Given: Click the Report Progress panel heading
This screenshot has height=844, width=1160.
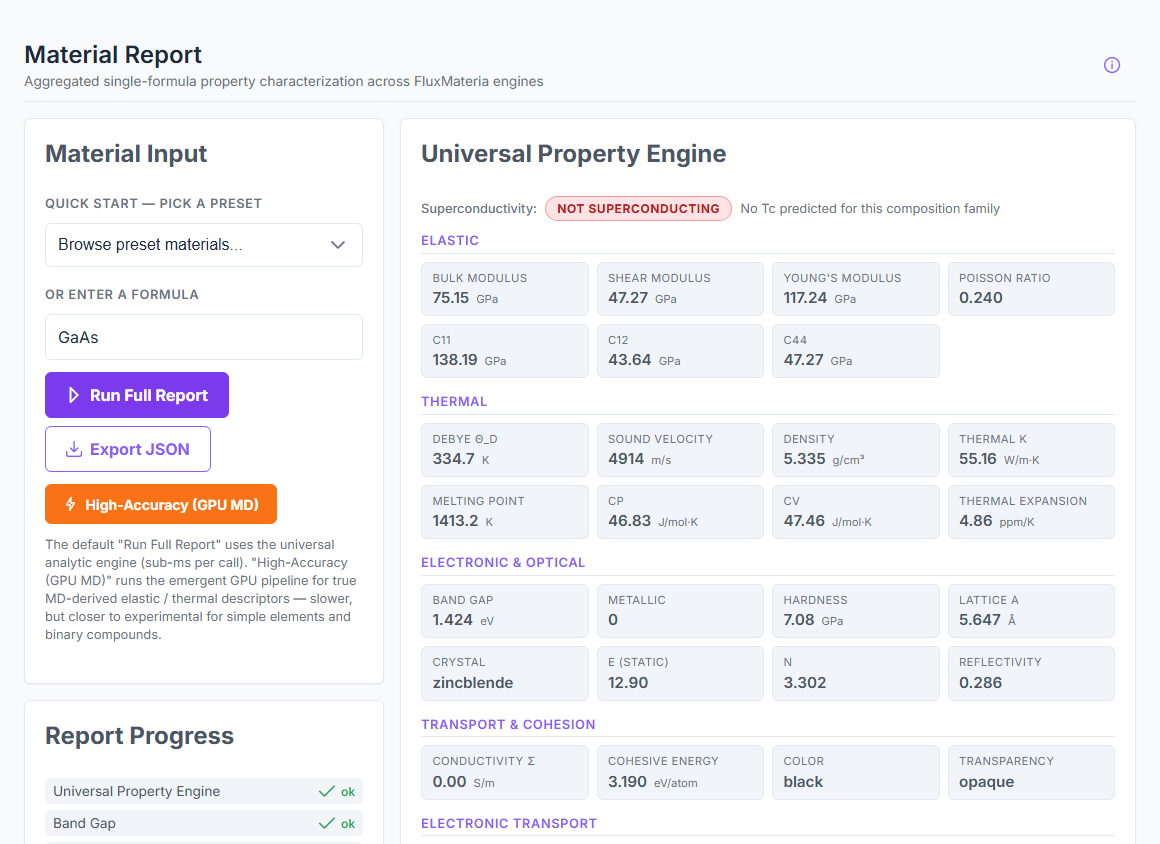Looking at the screenshot, I should [x=139, y=736].
